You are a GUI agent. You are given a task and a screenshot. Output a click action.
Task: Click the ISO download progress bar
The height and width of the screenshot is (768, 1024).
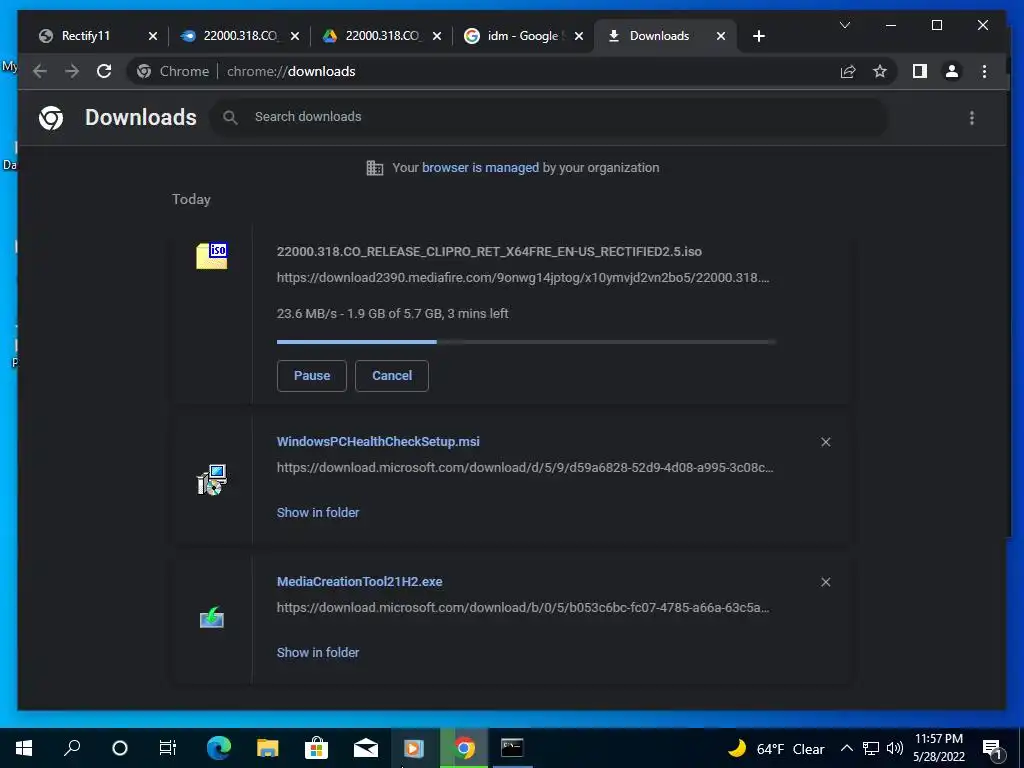click(x=526, y=342)
